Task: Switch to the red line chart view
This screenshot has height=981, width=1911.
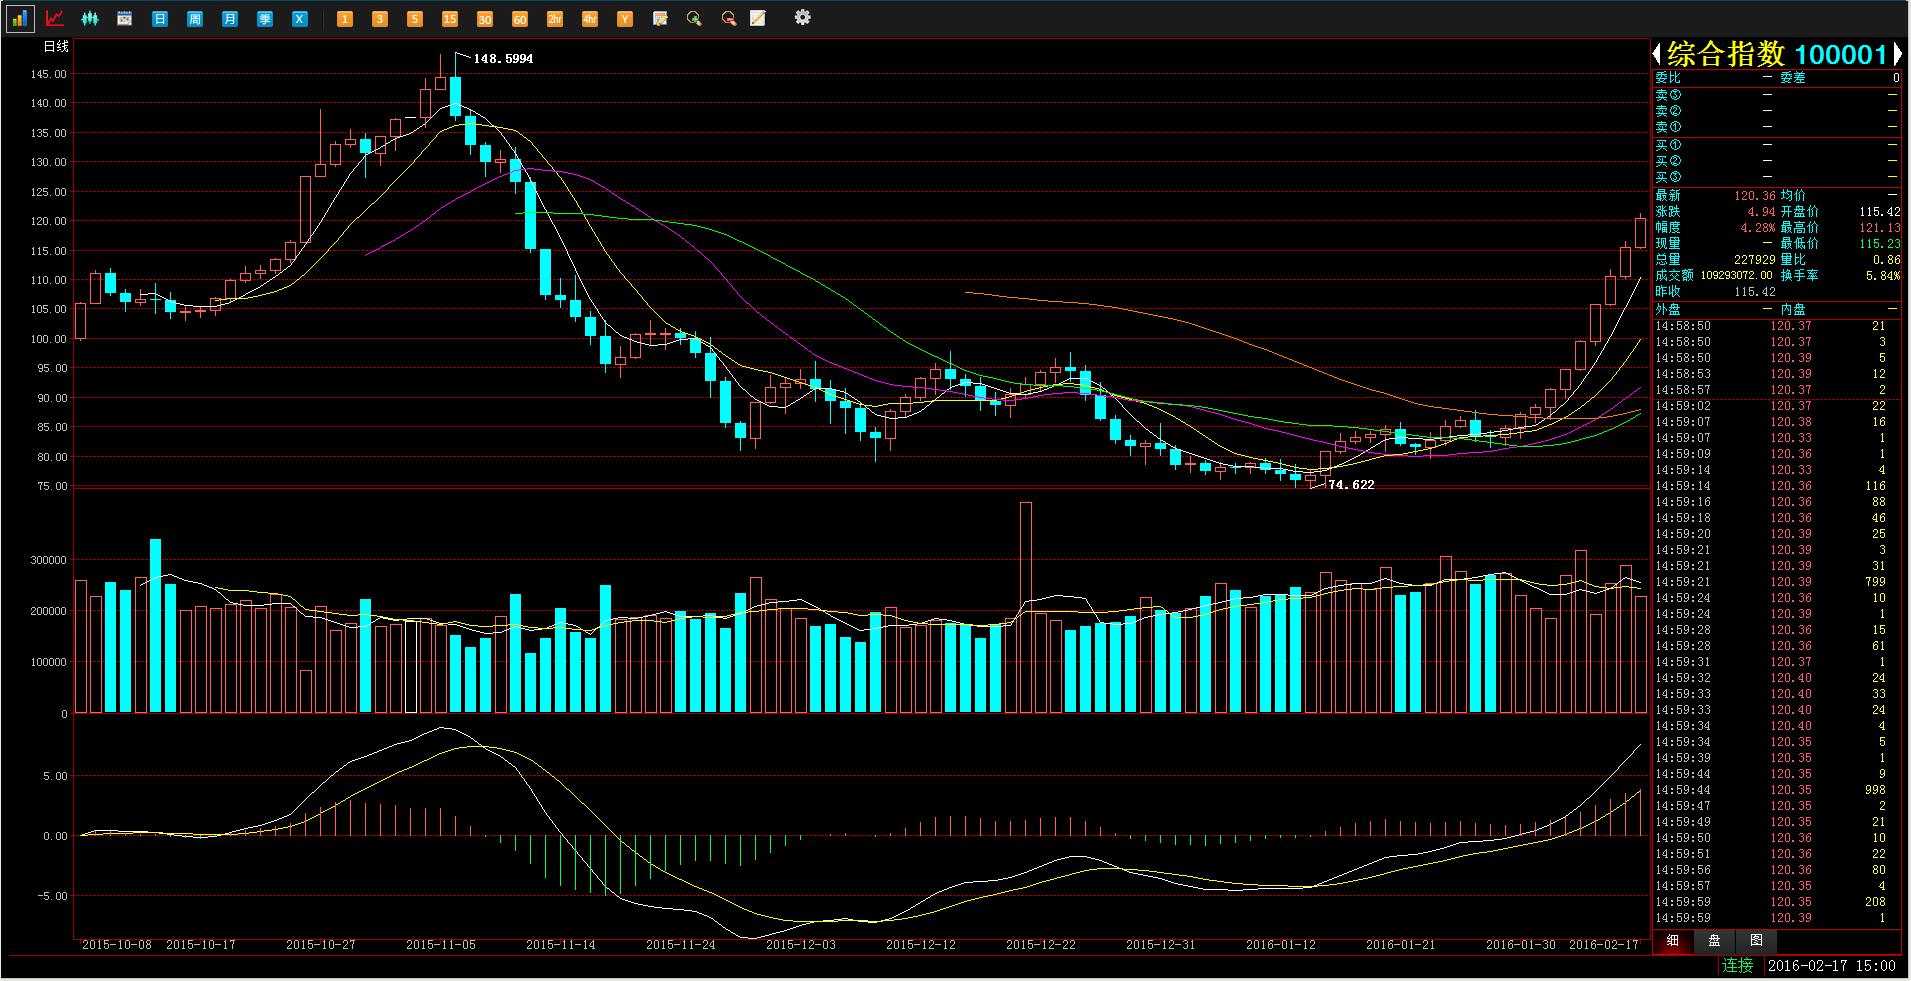Action: click(x=55, y=18)
